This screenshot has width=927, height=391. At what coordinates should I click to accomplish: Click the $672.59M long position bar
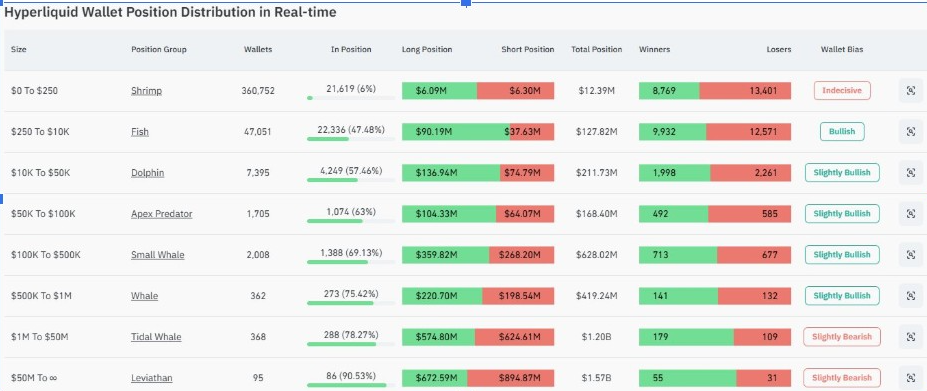[x=435, y=377]
